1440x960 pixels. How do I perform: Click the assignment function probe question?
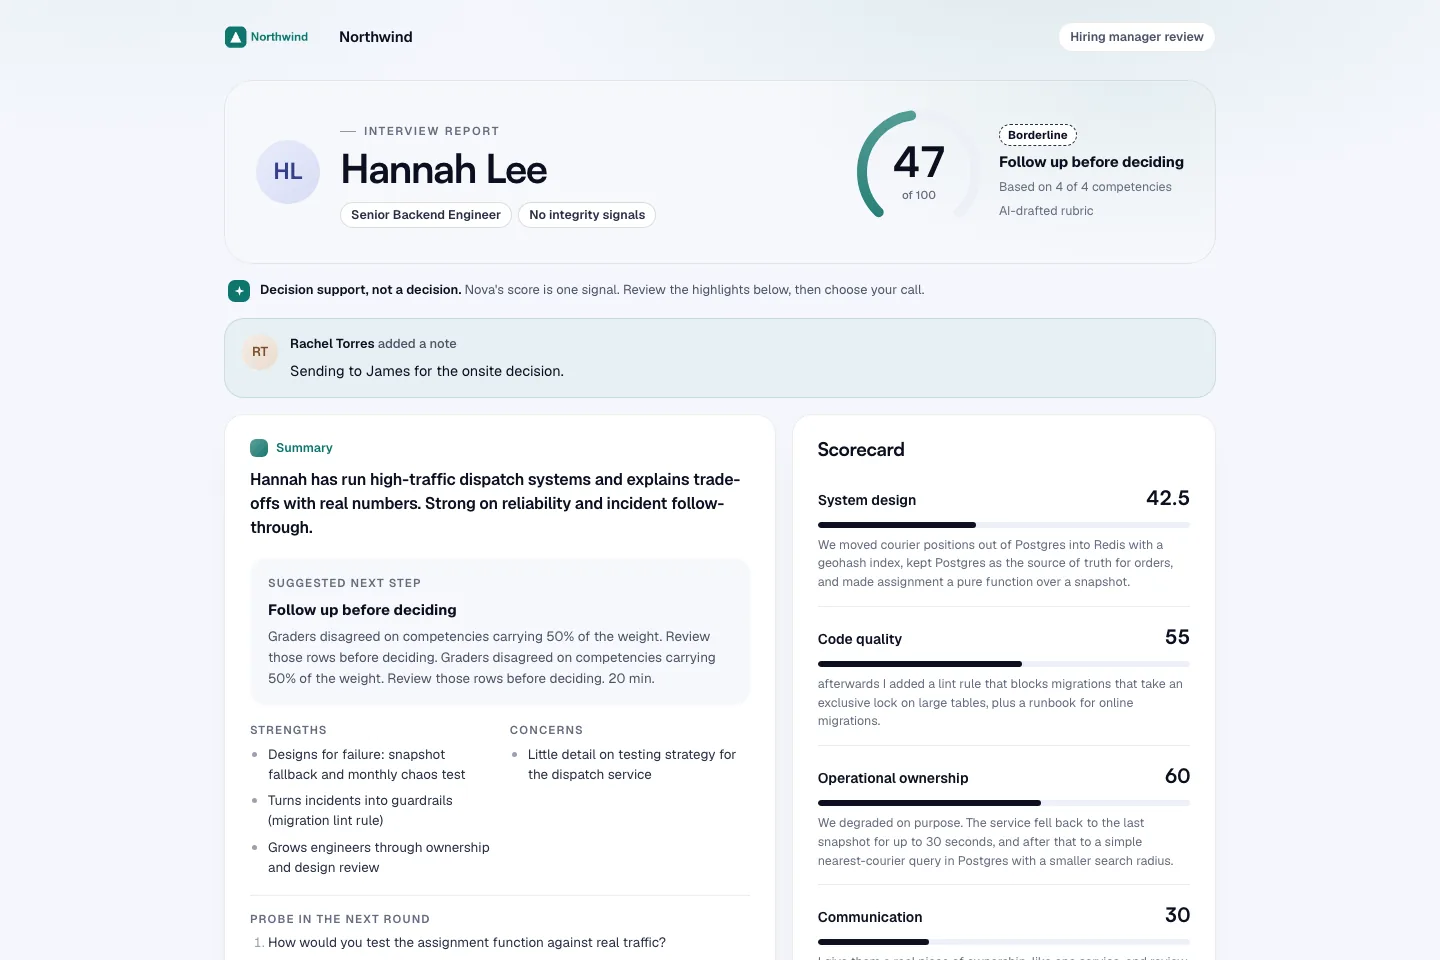click(467, 943)
